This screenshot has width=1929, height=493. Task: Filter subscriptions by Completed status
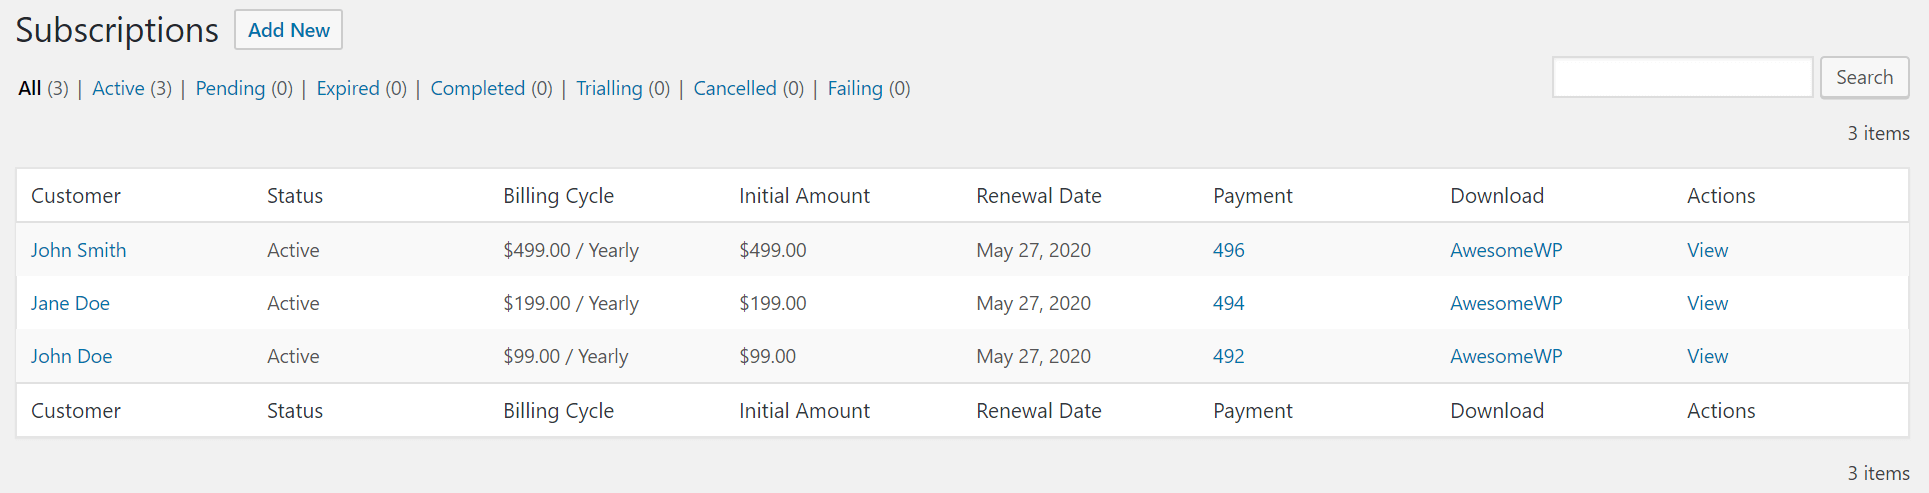tap(477, 88)
